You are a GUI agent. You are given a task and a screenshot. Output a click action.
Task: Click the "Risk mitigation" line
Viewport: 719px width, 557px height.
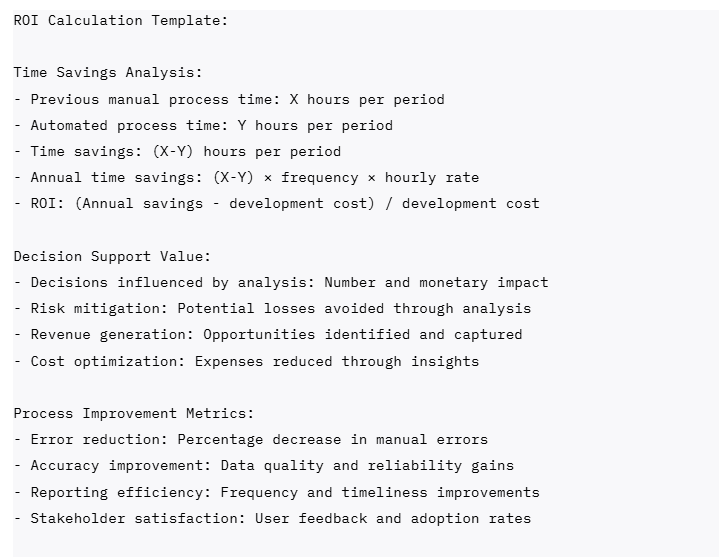coord(272,308)
